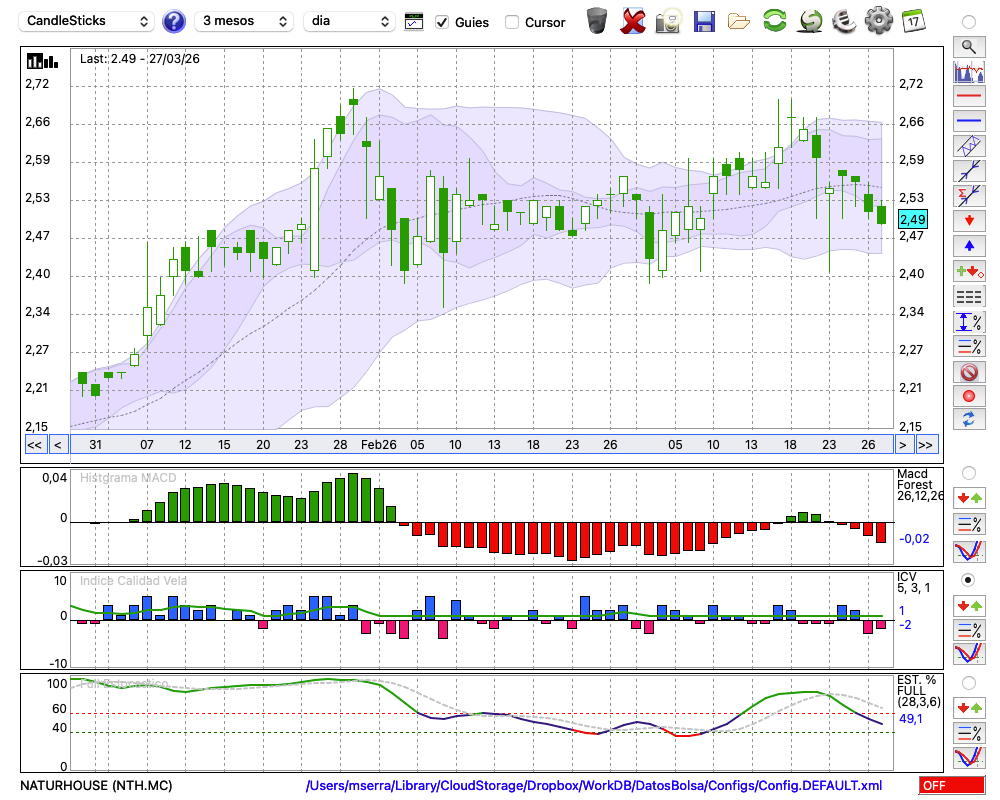The height and width of the screenshot is (800, 1000).
Task: Select the blue horizontal line tool
Action: click(x=968, y=121)
